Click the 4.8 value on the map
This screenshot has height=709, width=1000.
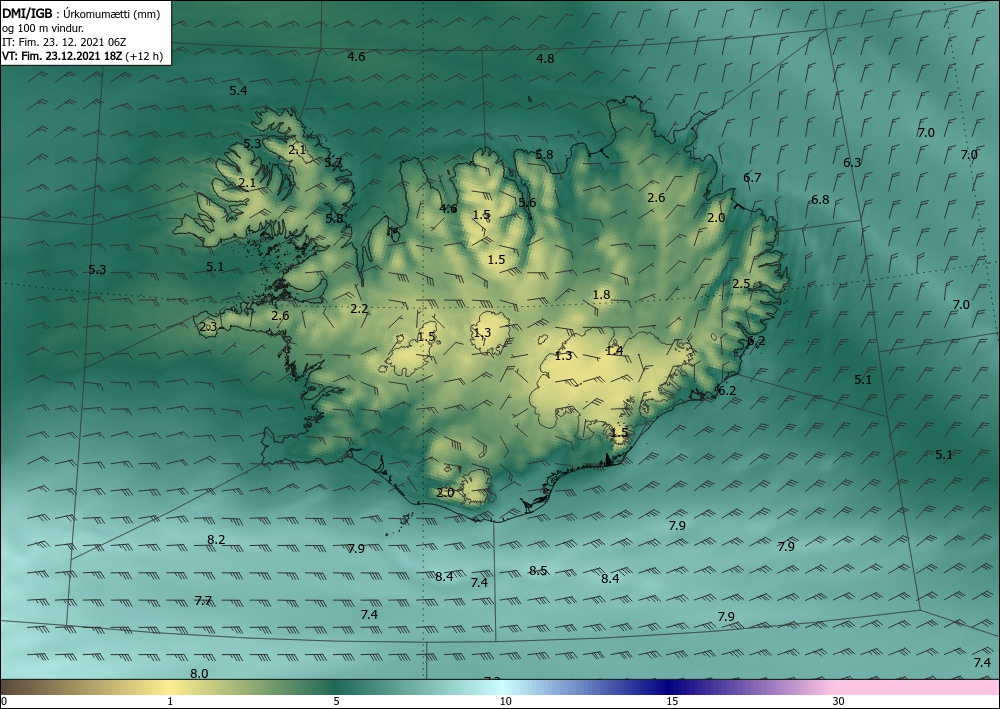545,59
